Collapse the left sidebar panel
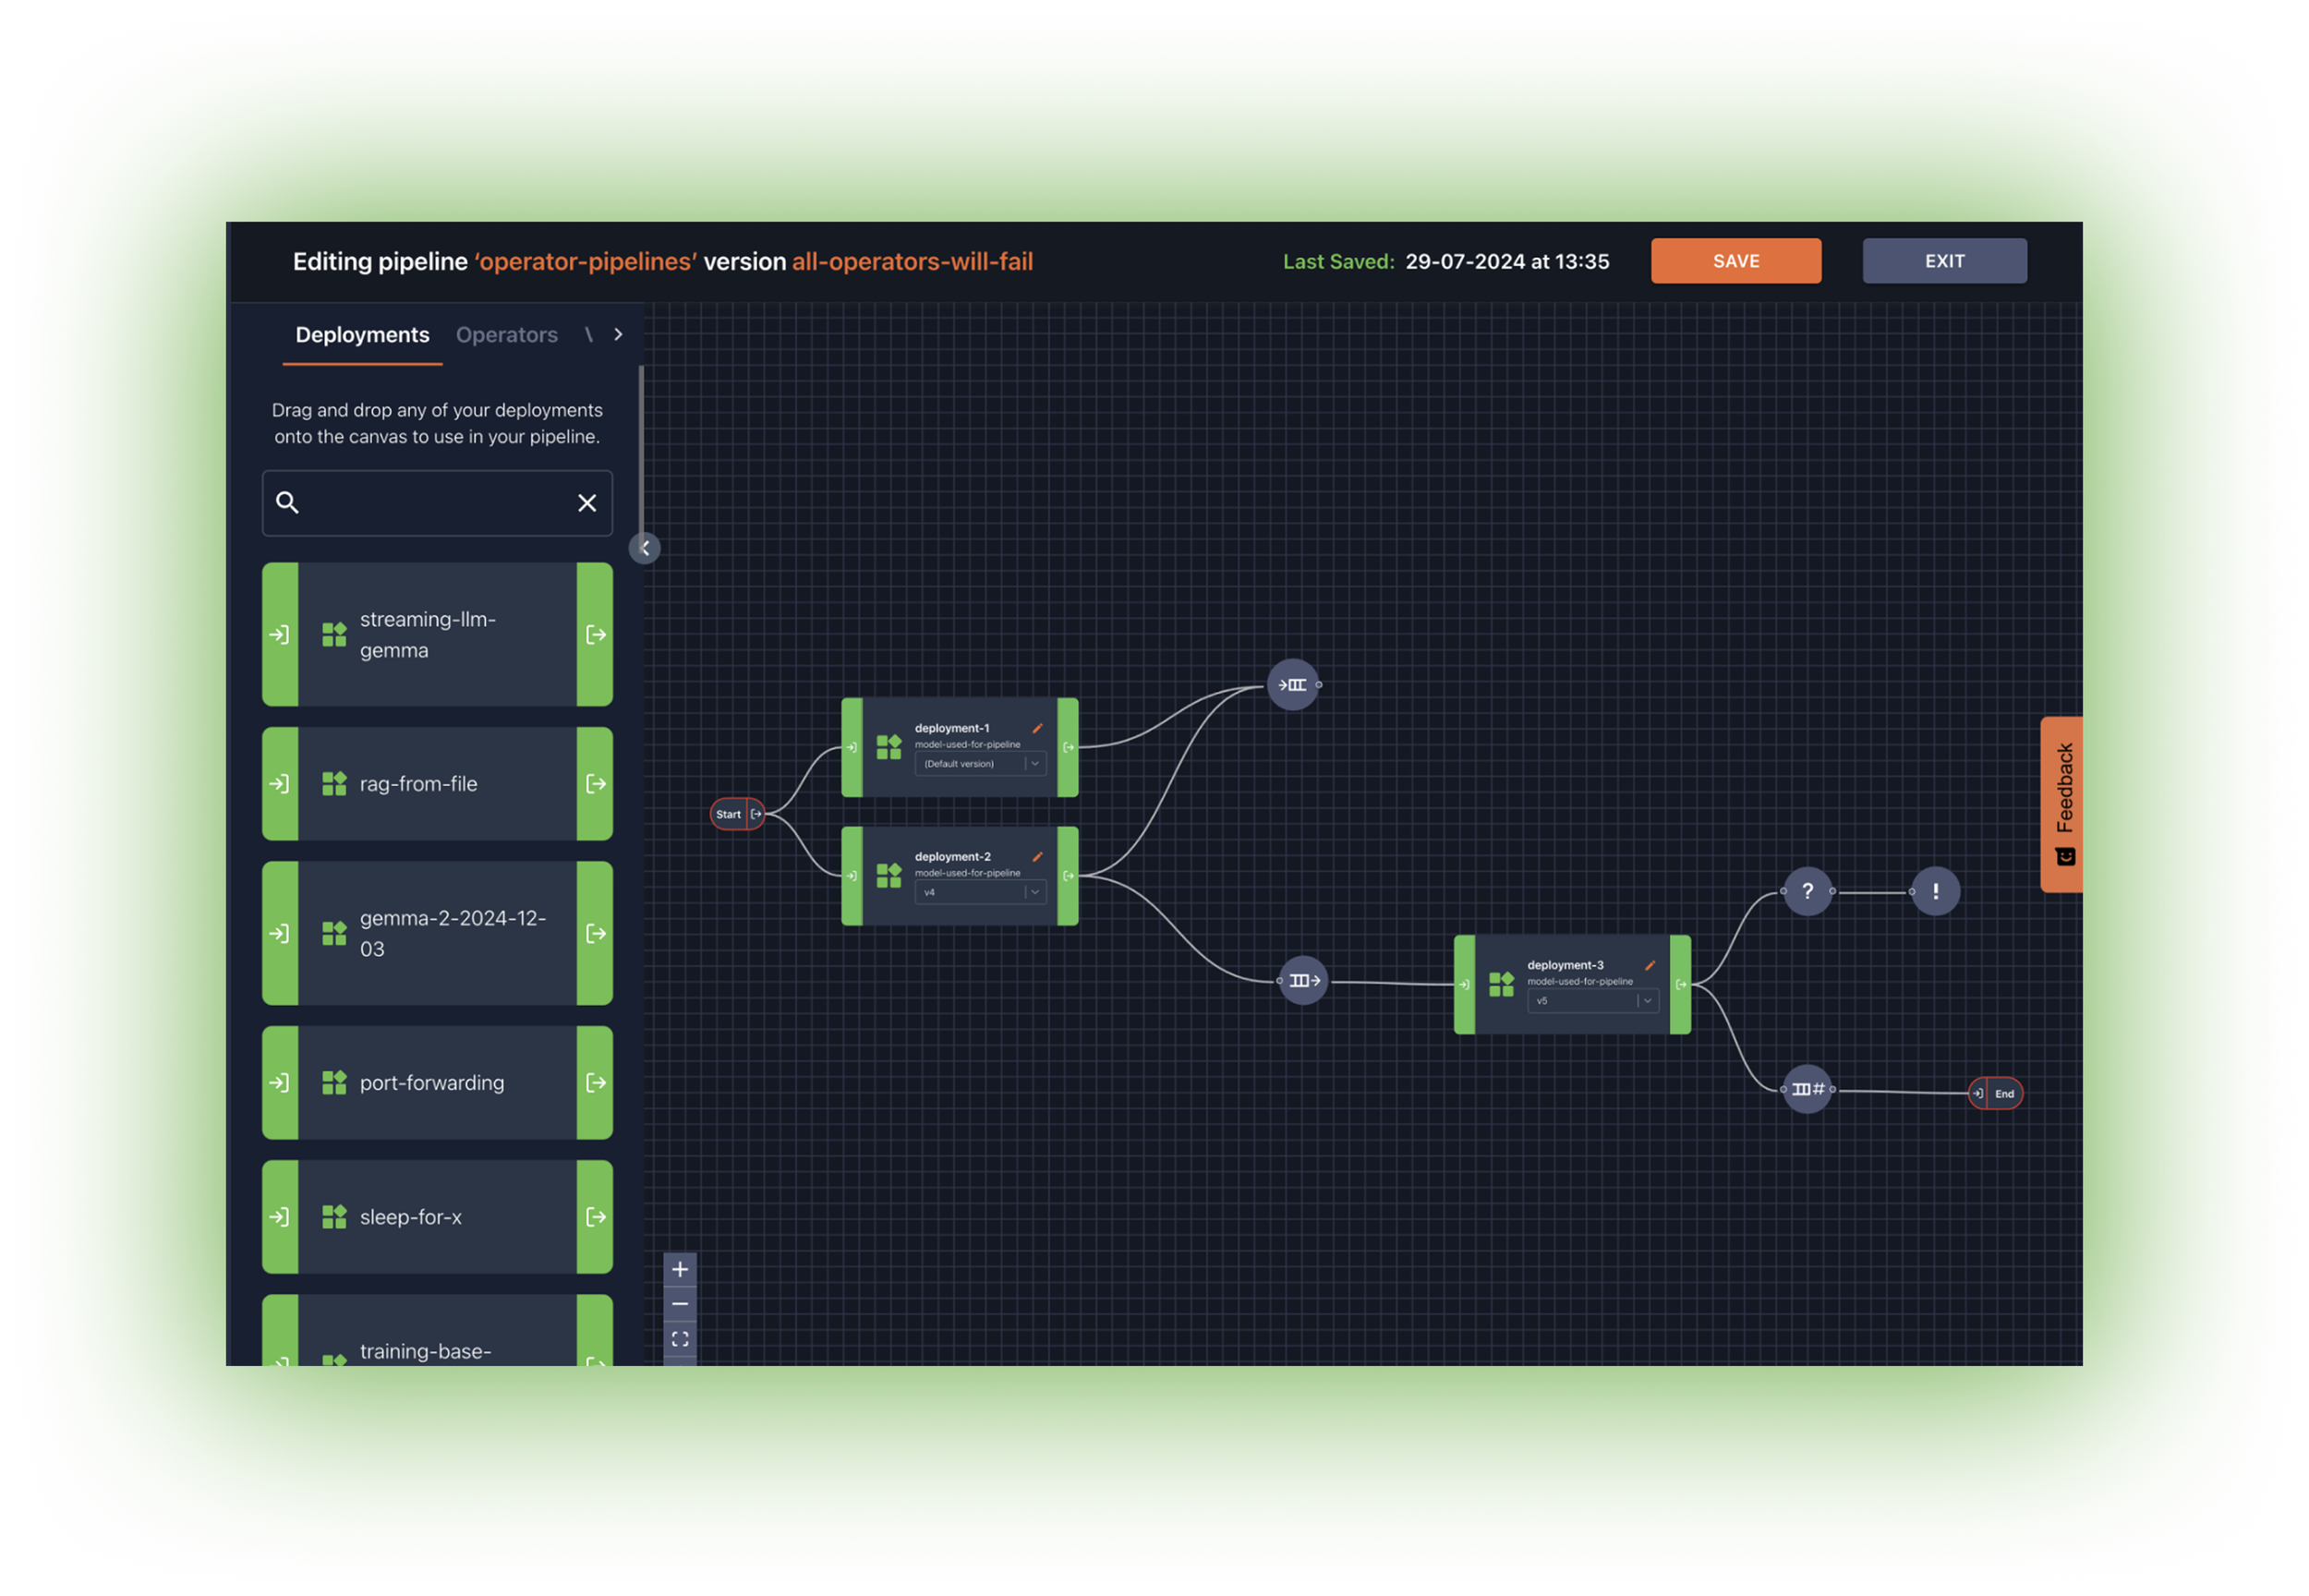Screen dimensions: 2309x1596 click(645, 548)
